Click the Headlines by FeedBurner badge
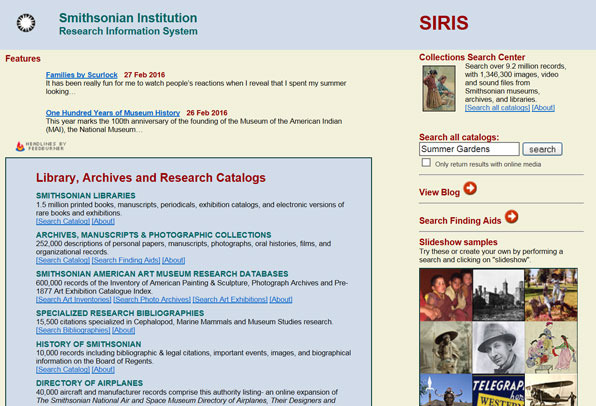 [41, 146]
